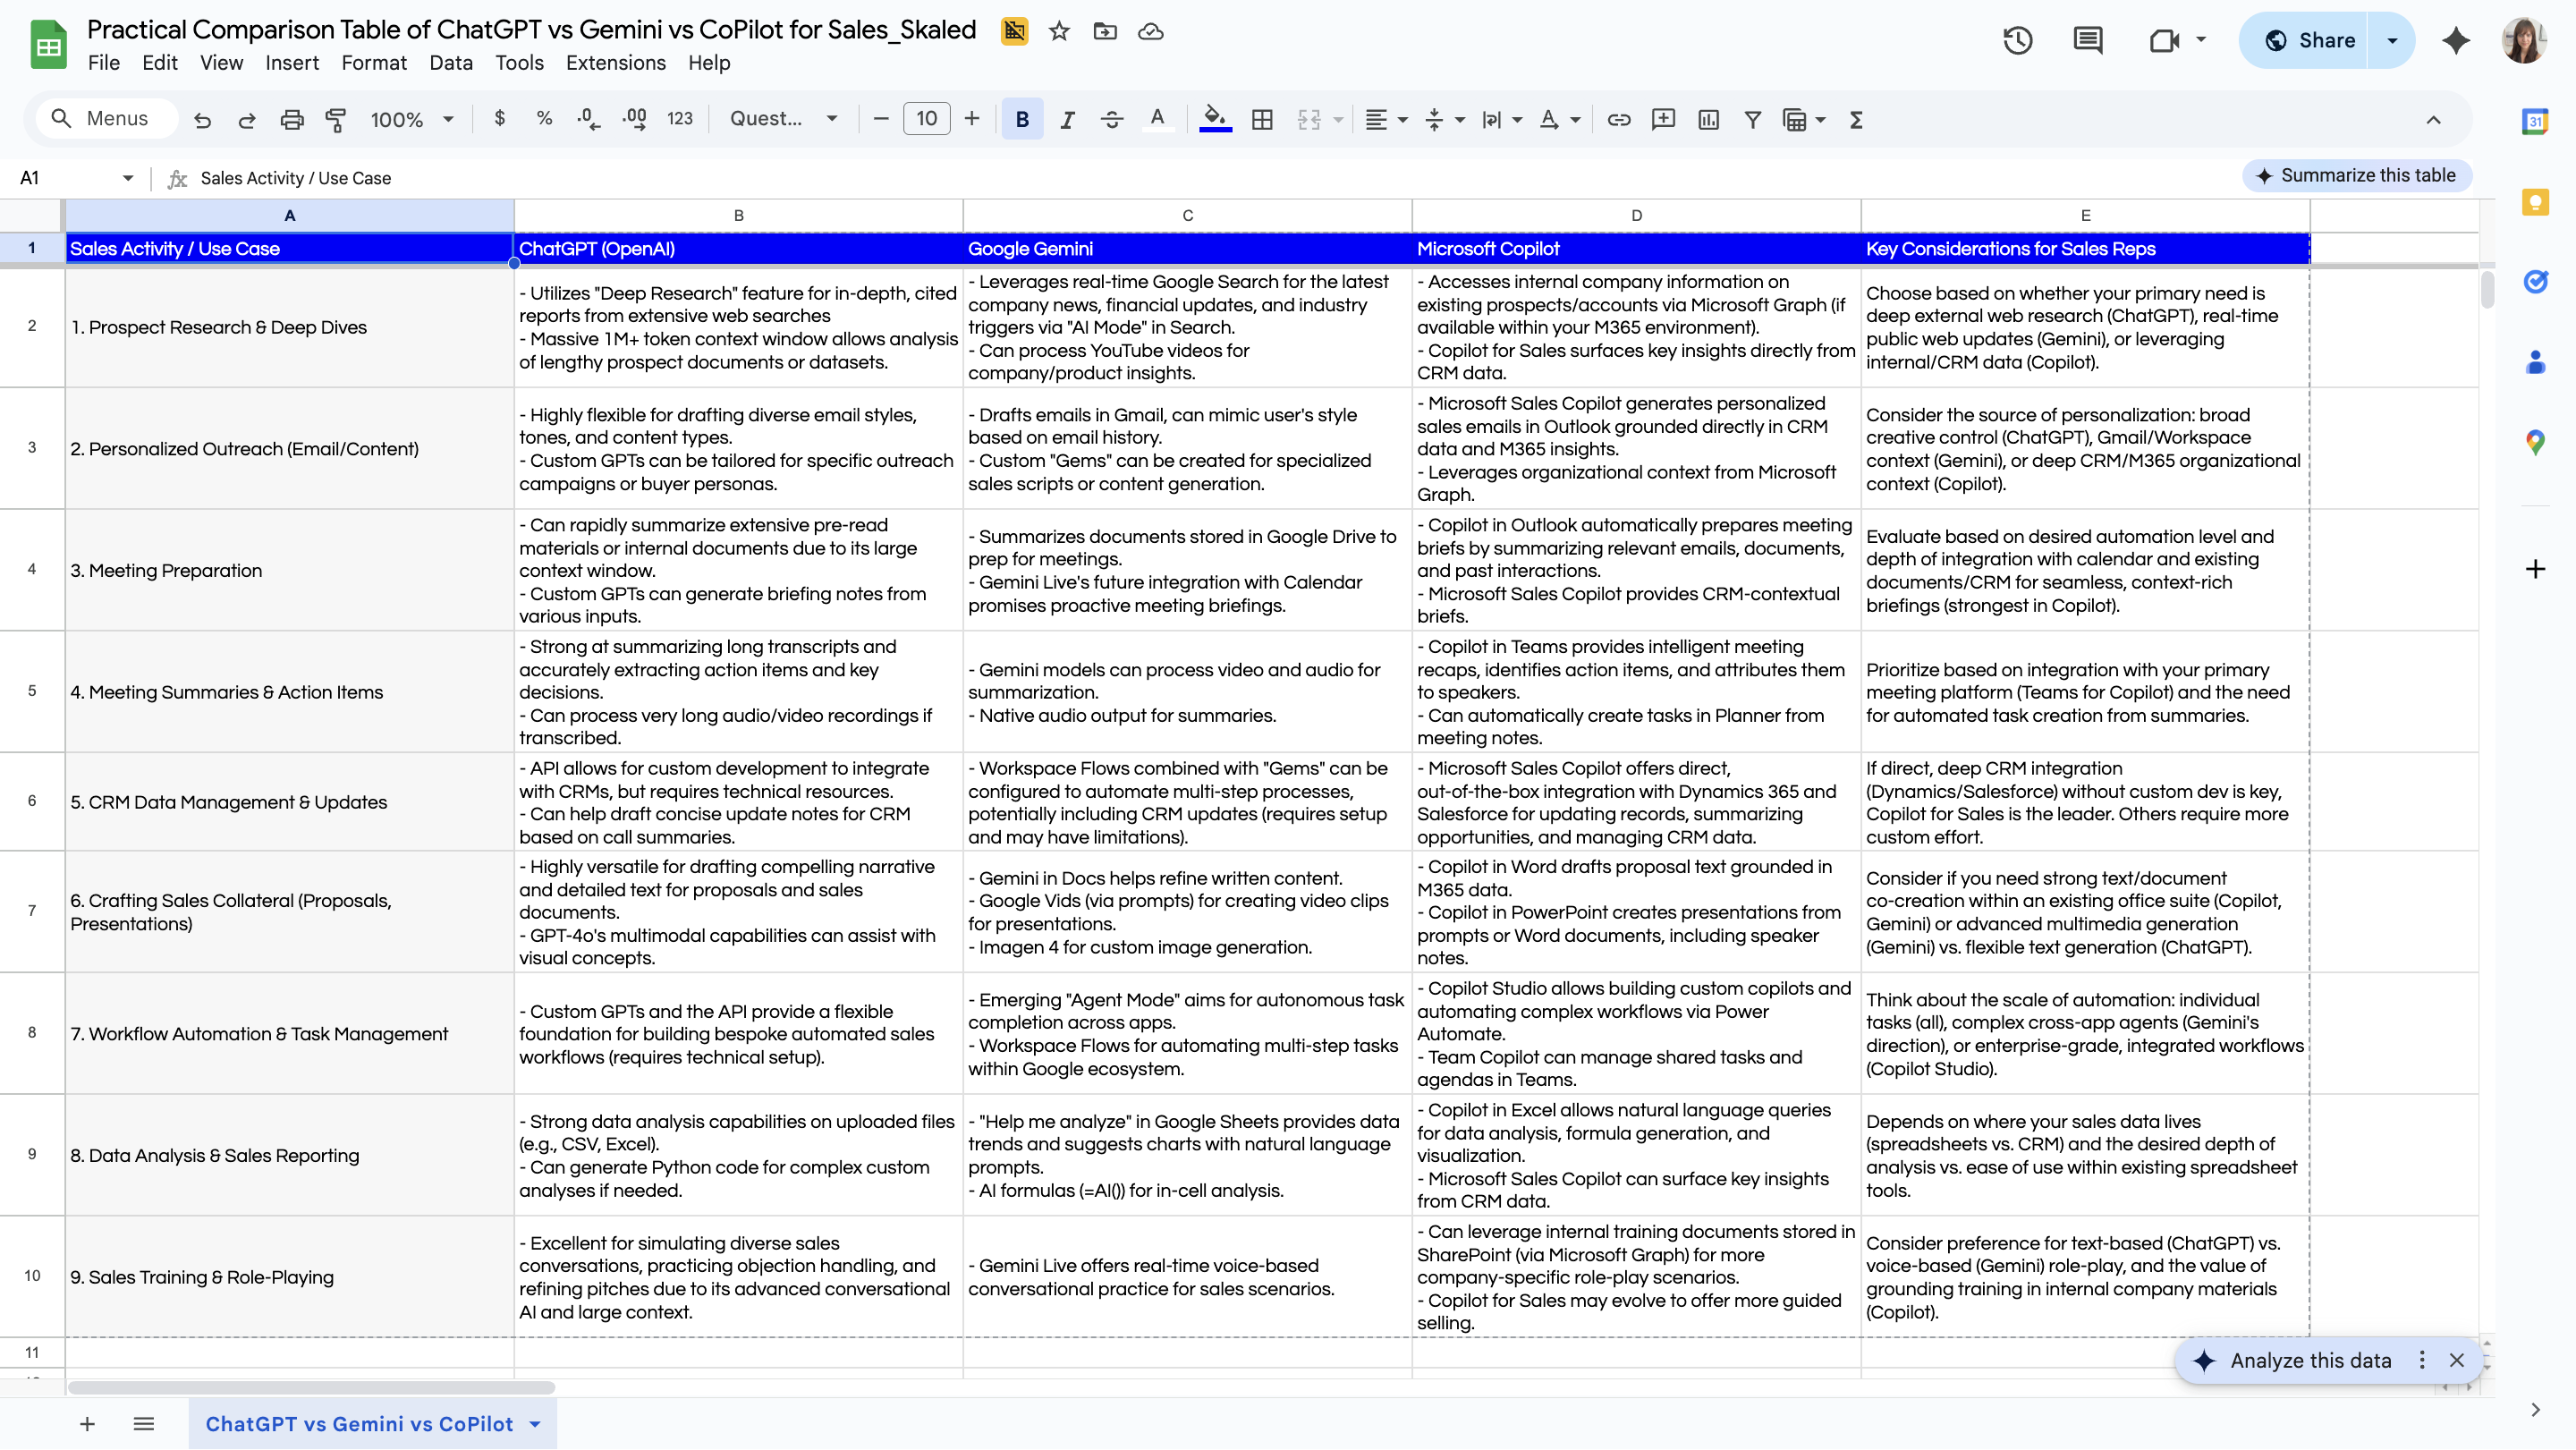
Task: Toggle bold formatting button
Action: [1021, 120]
